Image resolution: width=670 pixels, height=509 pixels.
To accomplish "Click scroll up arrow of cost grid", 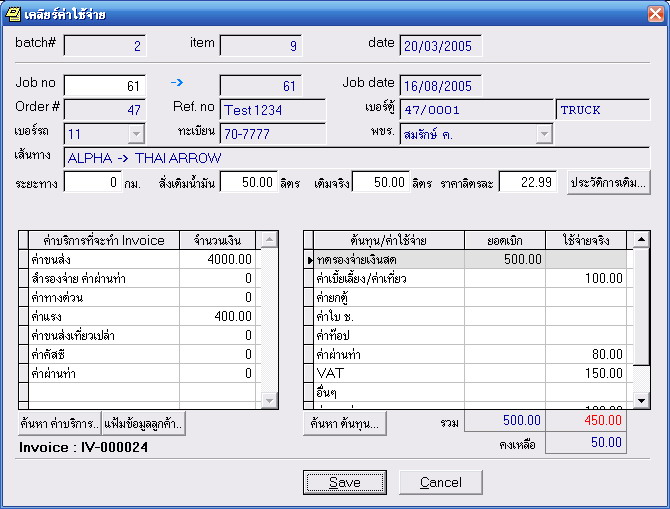I will 641,240.
